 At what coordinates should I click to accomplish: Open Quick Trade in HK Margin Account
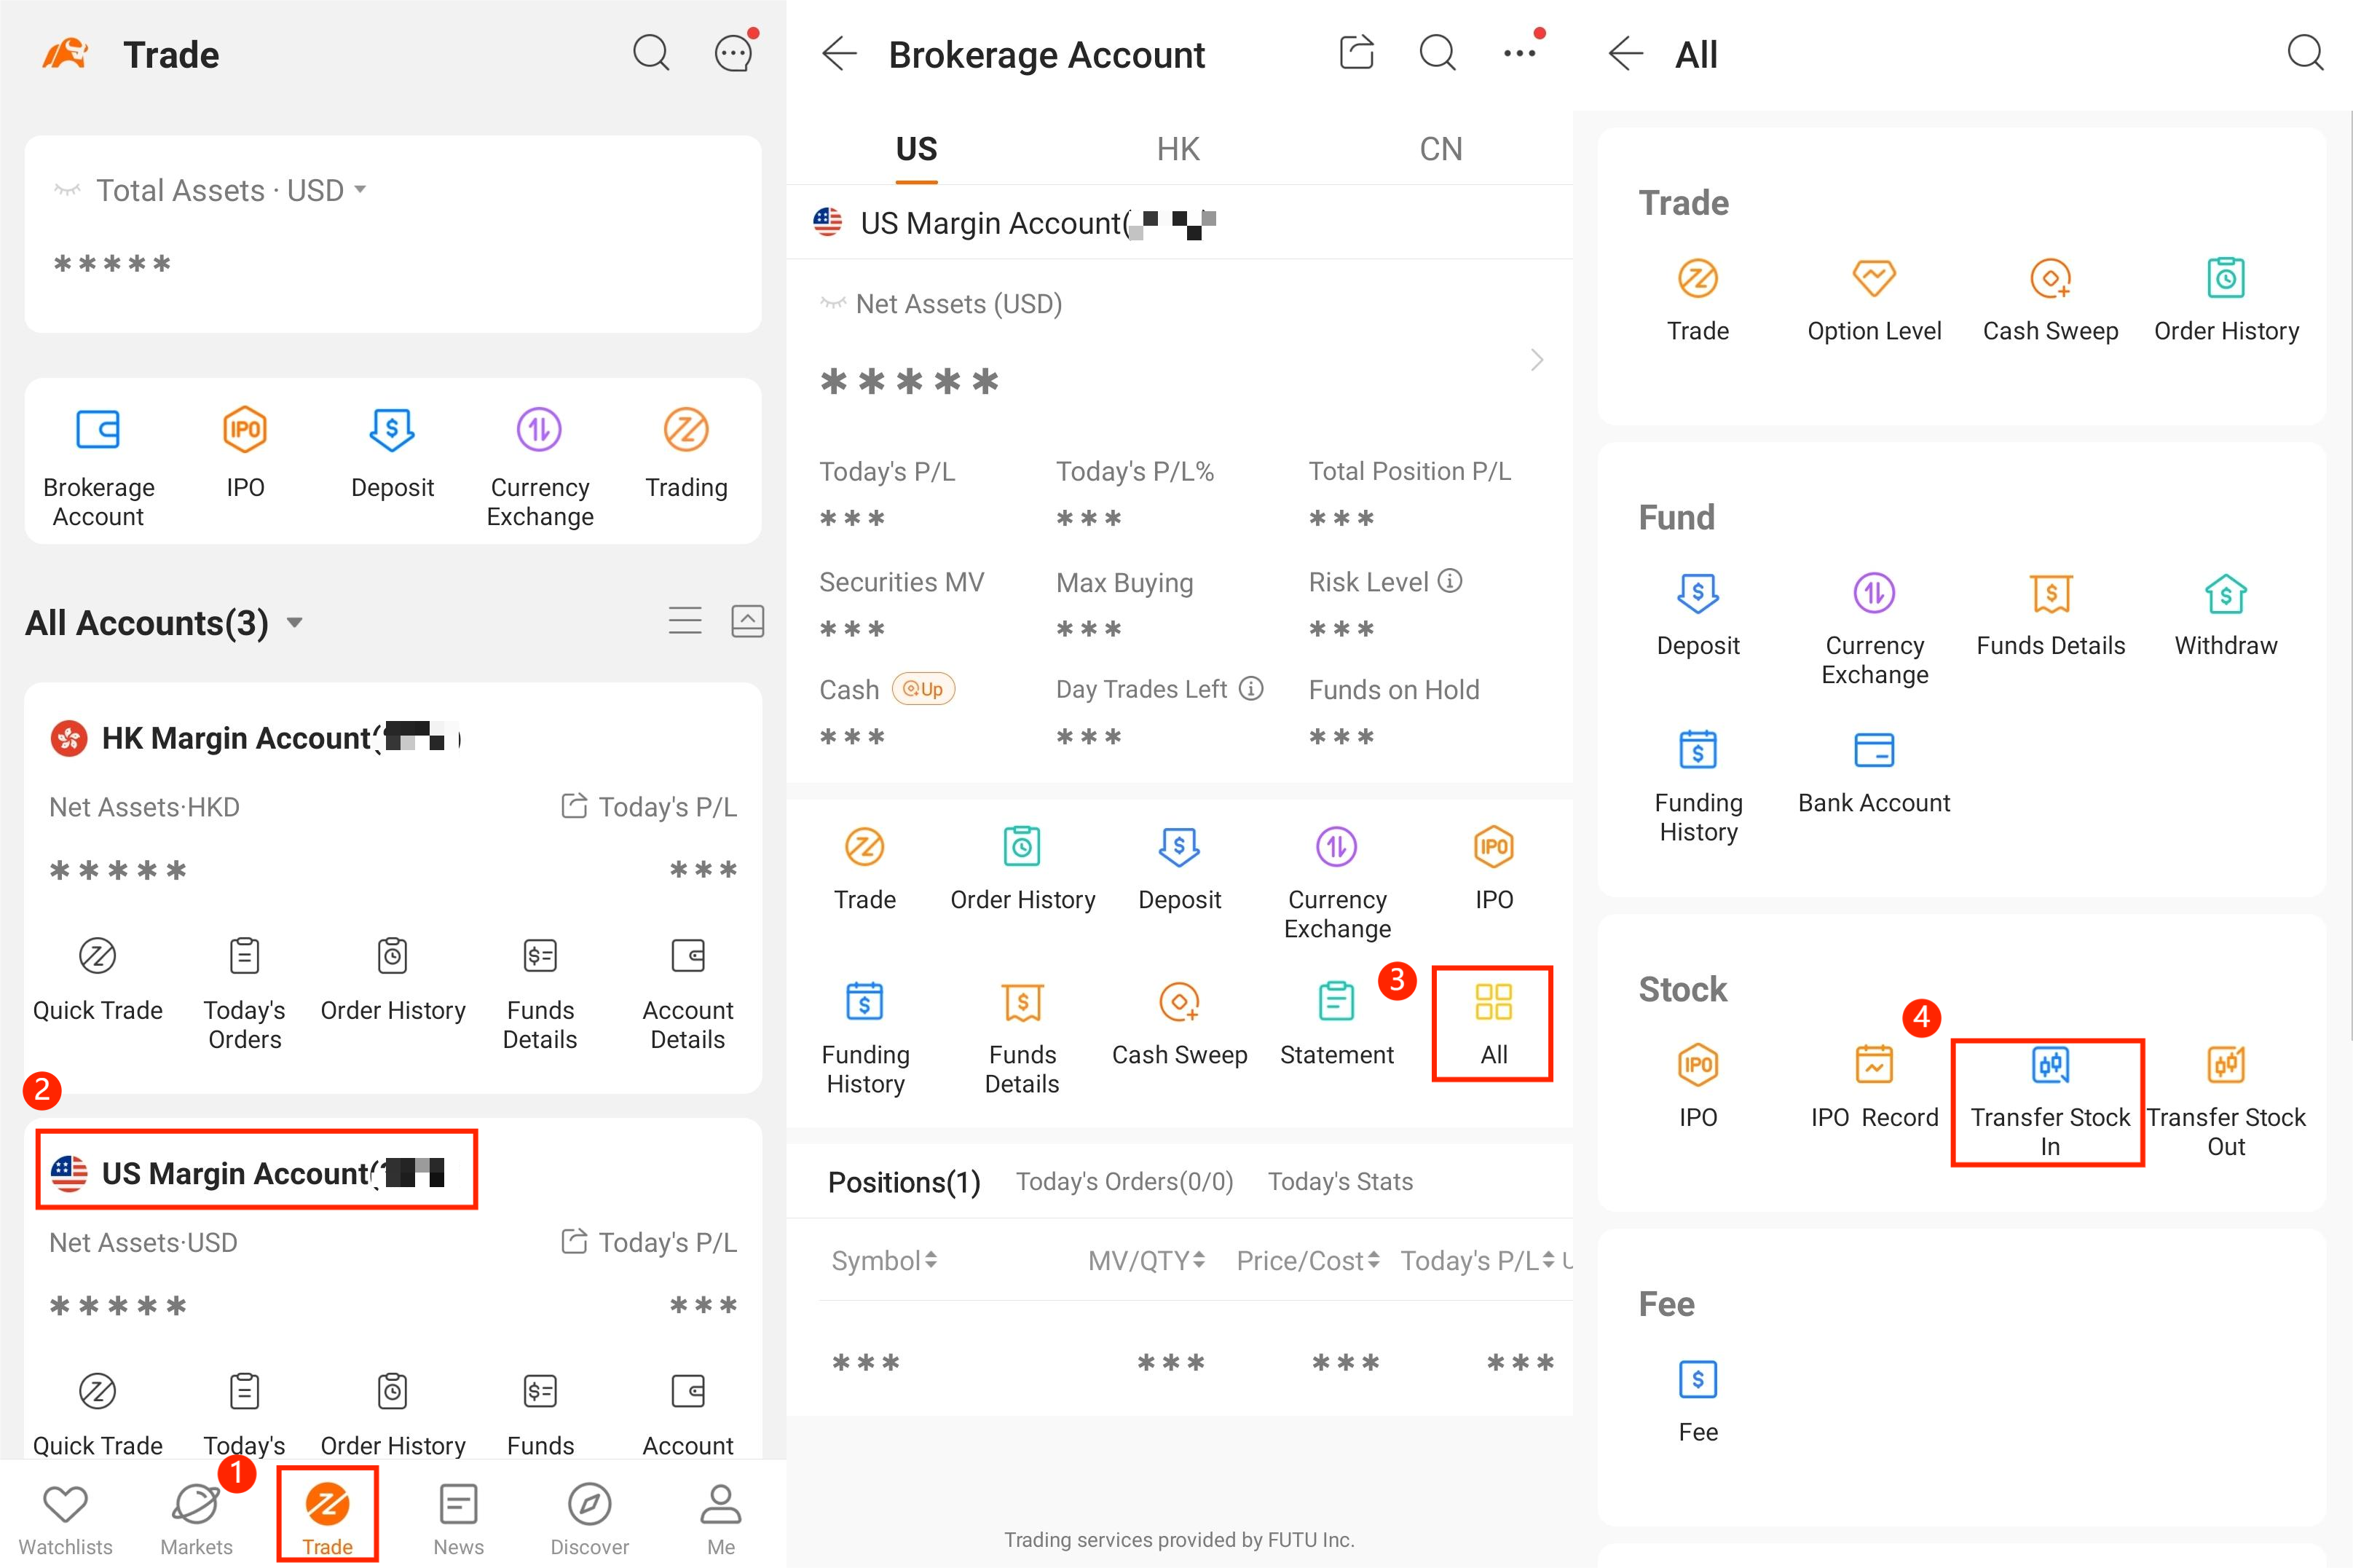pos(97,979)
